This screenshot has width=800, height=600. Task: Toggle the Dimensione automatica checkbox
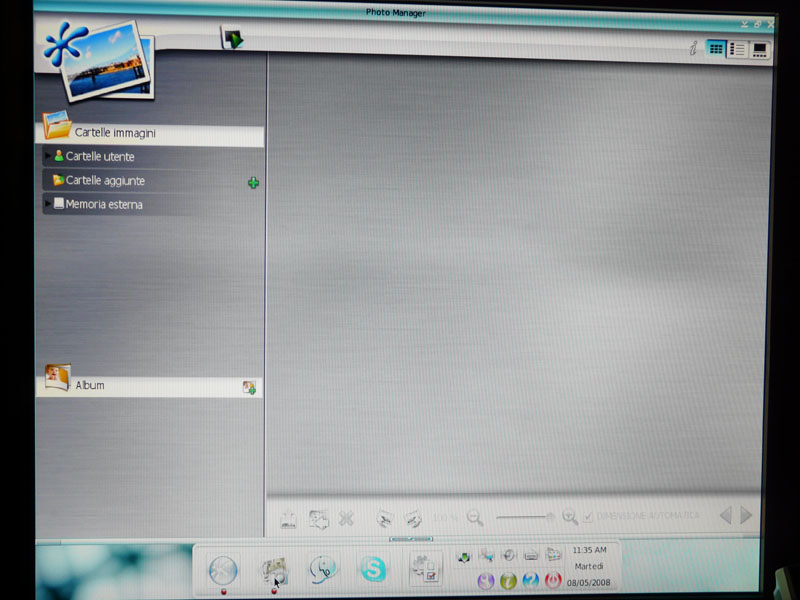tap(588, 516)
